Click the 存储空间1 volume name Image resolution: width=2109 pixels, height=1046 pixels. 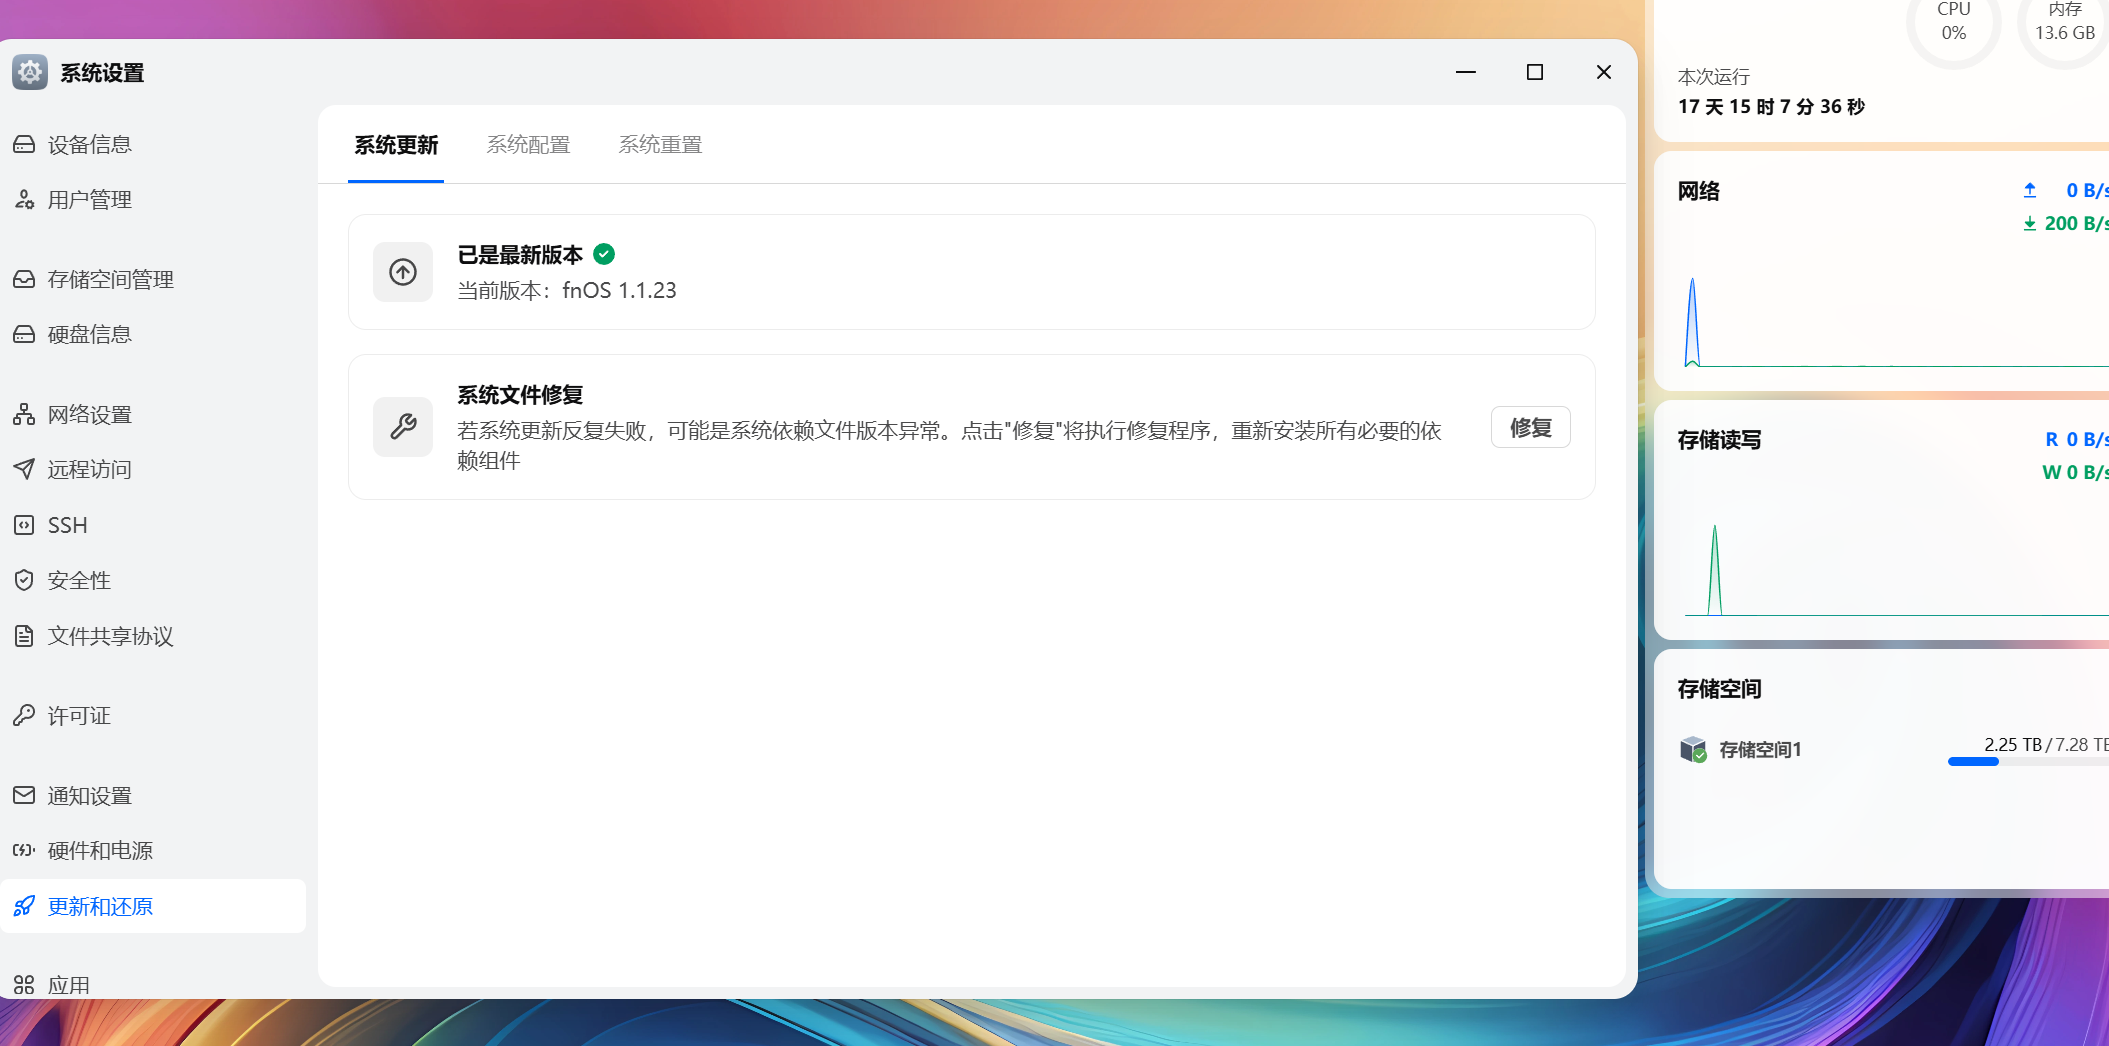(1760, 750)
